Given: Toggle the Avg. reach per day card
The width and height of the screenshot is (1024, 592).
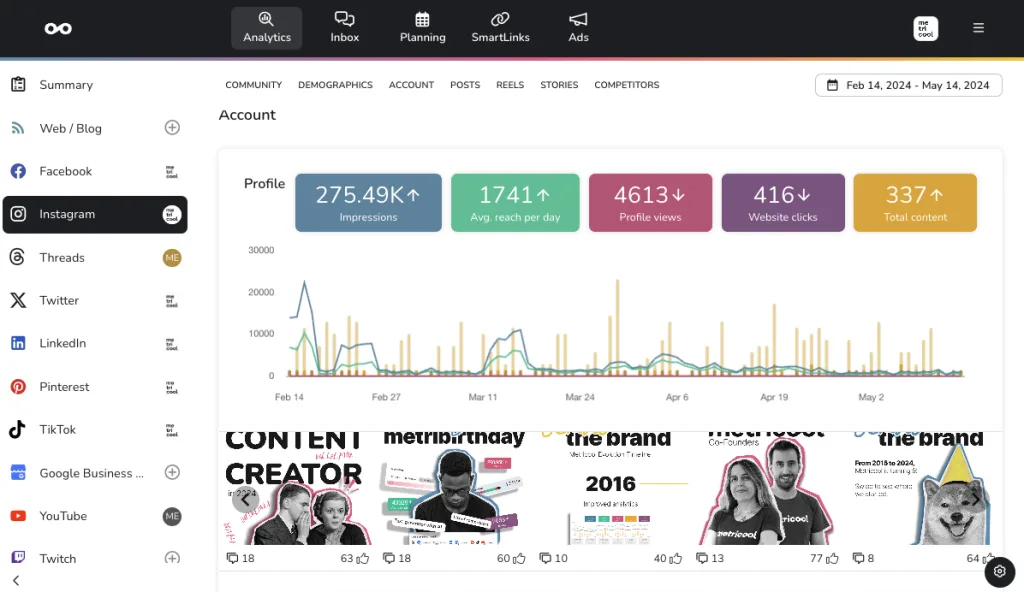Looking at the screenshot, I should pyautogui.click(x=515, y=203).
